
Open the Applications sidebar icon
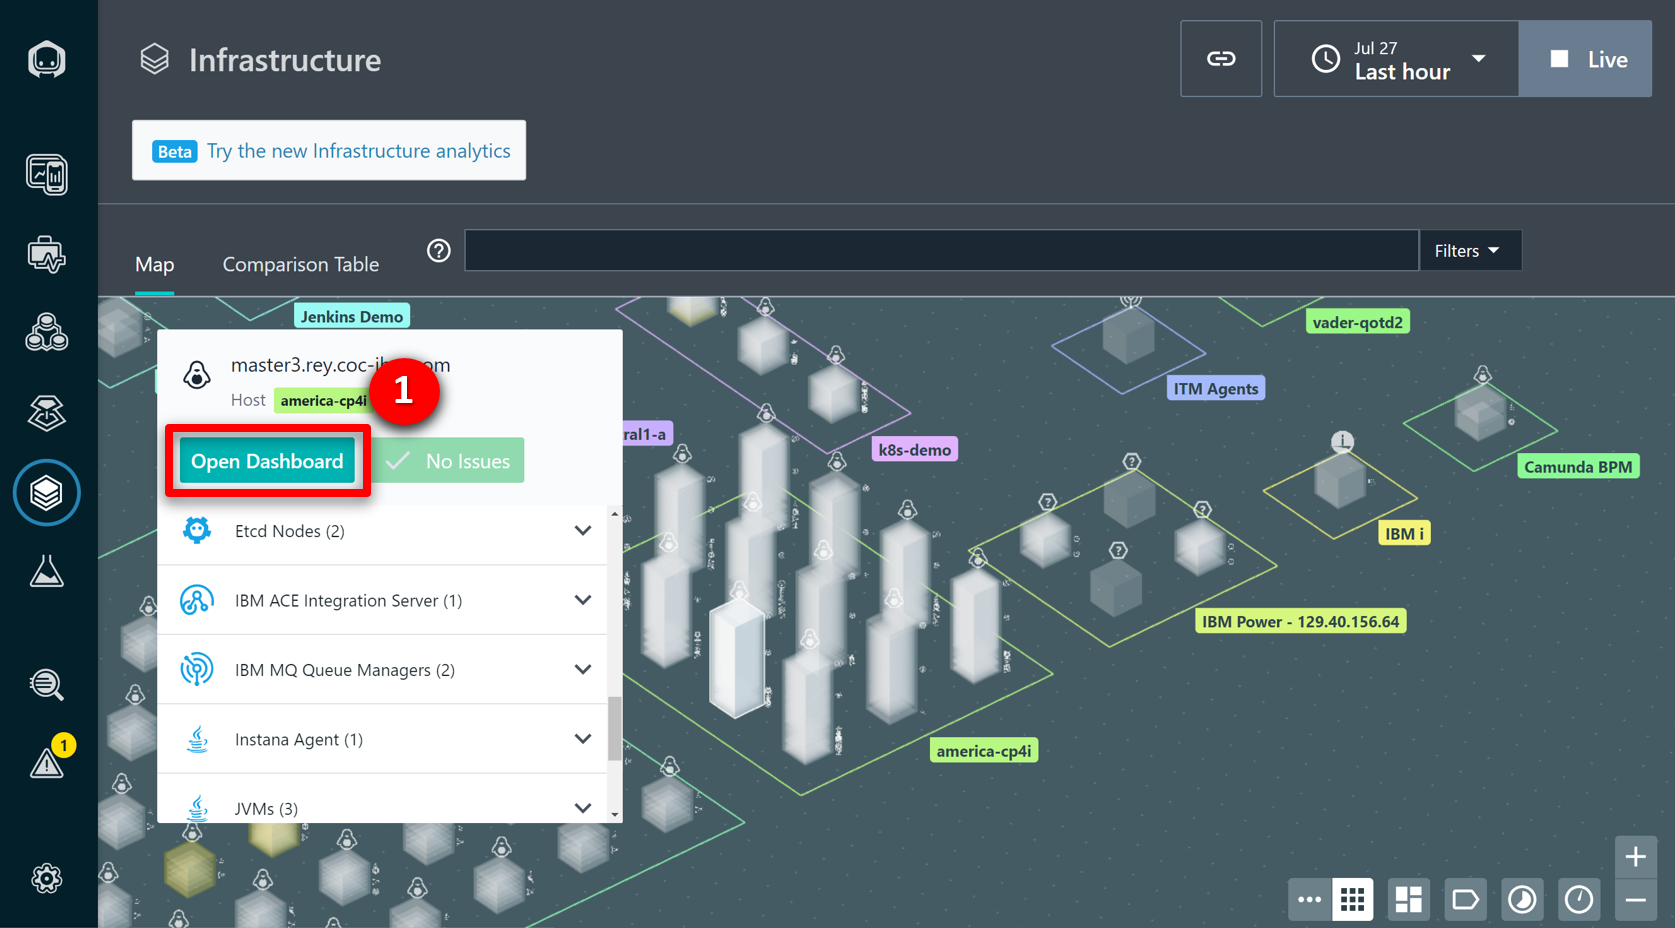46,333
